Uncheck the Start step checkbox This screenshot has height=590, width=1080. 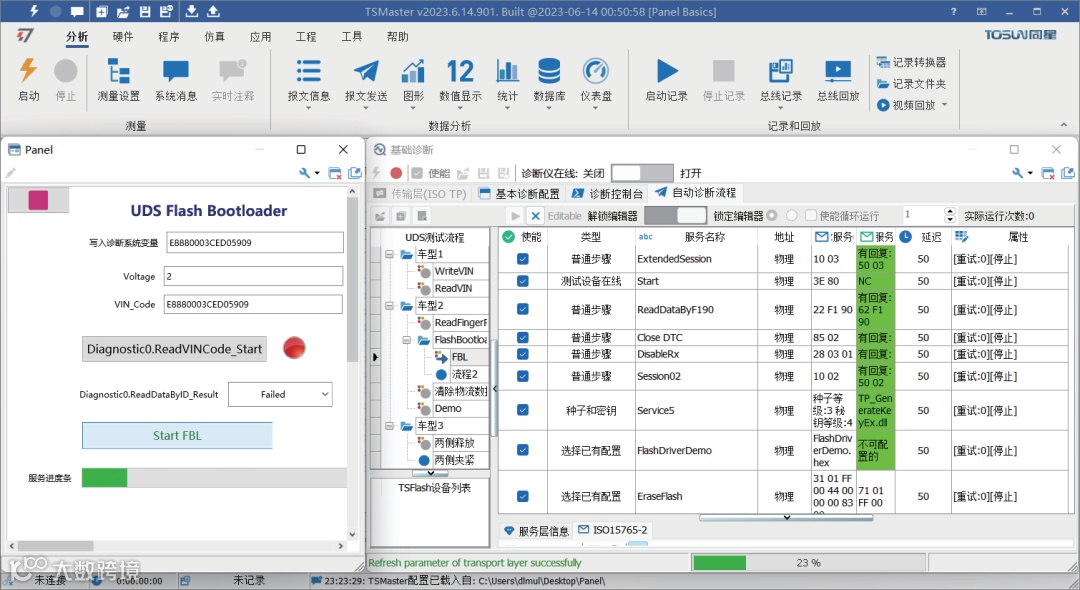[x=523, y=281]
